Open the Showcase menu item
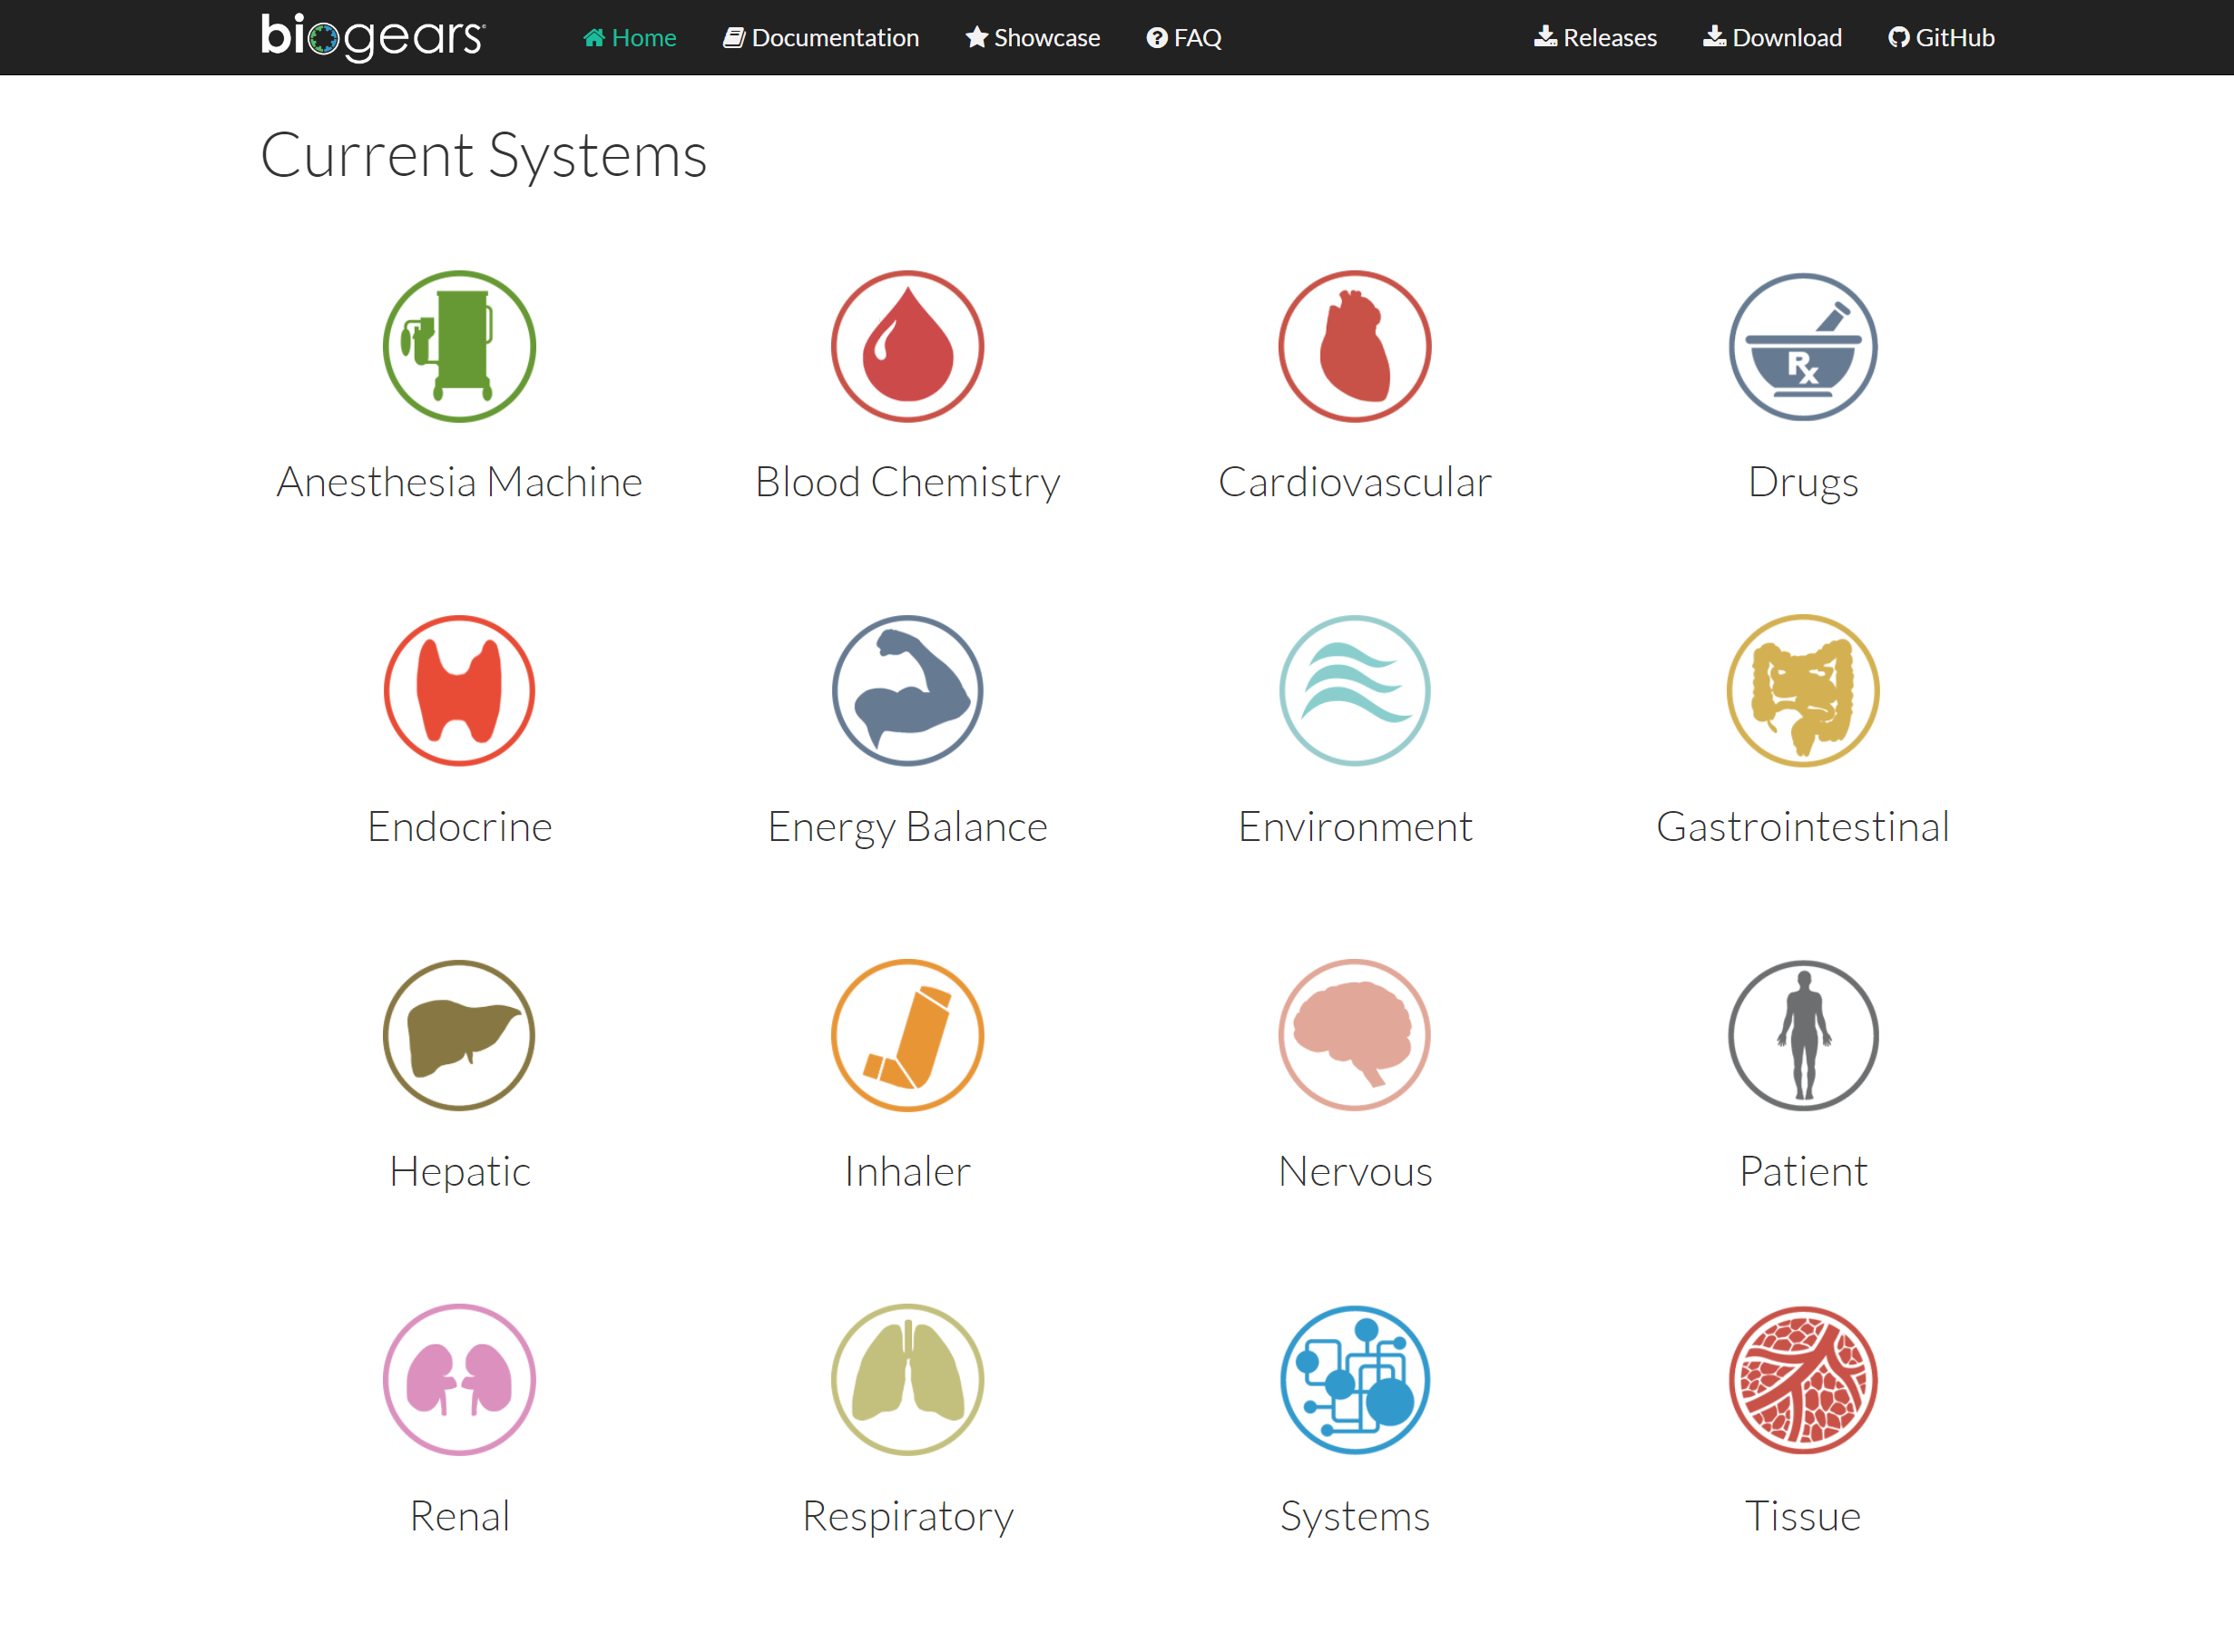2234x1652 pixels. point(1032,38)
